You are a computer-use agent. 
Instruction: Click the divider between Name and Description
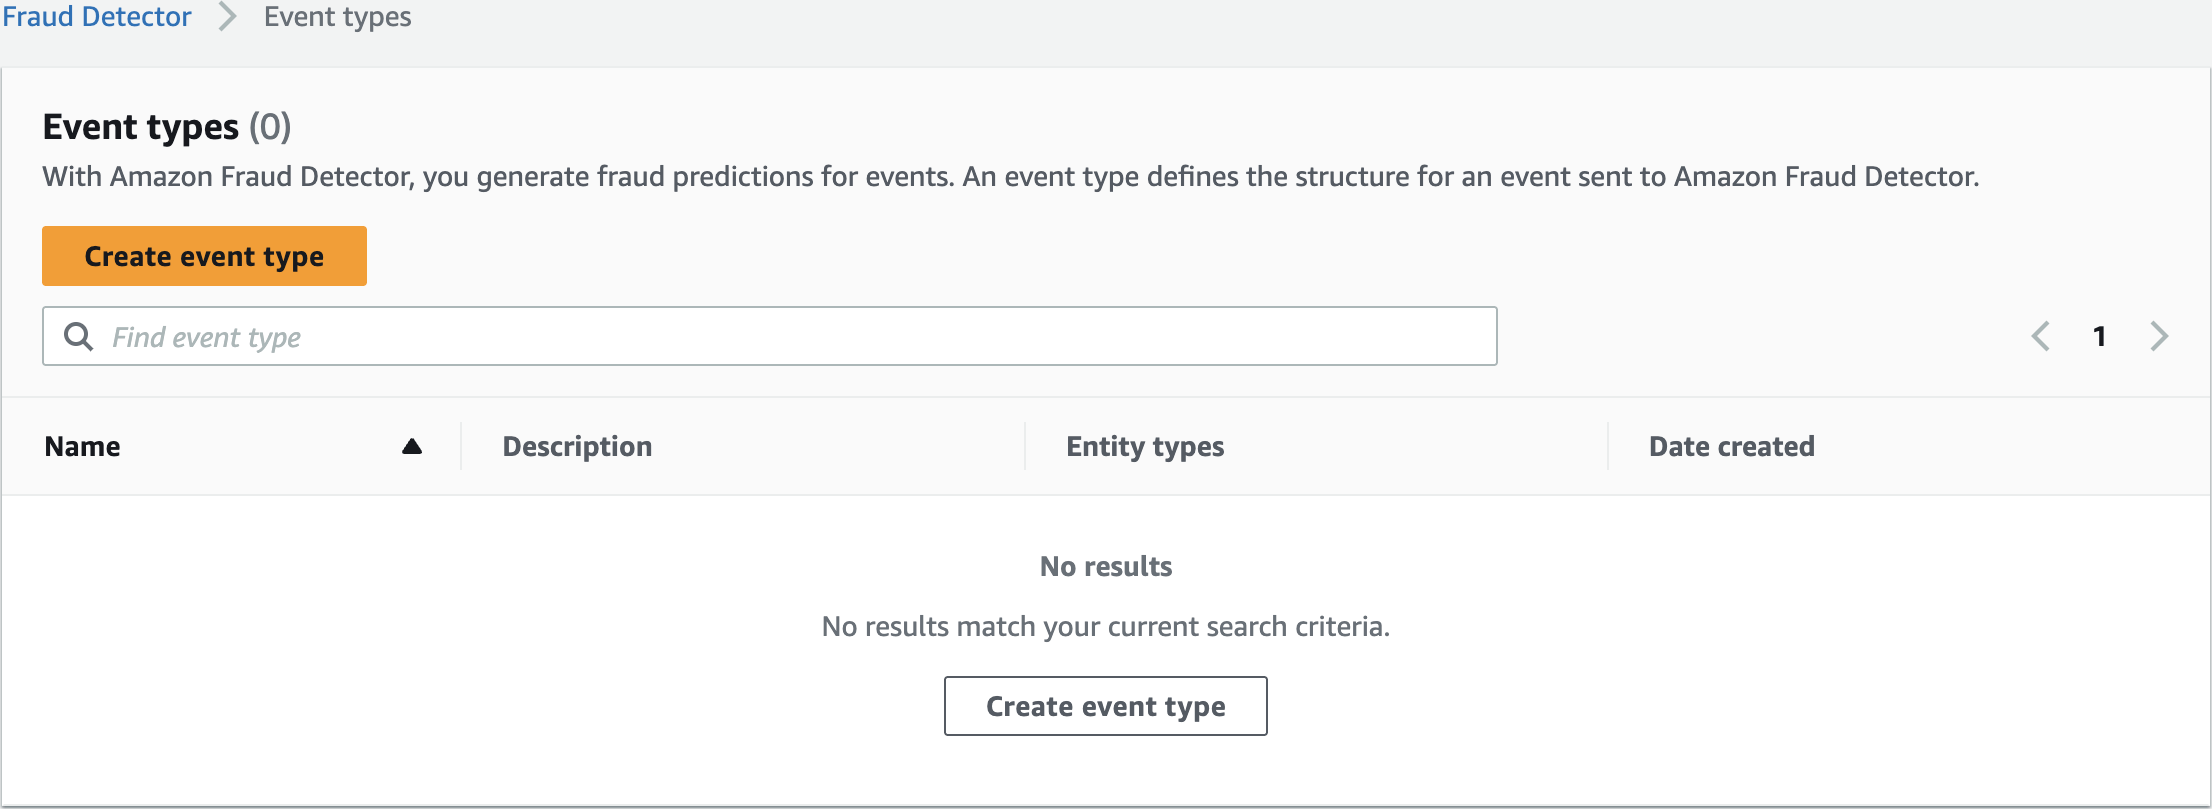(x=461, y=446)
